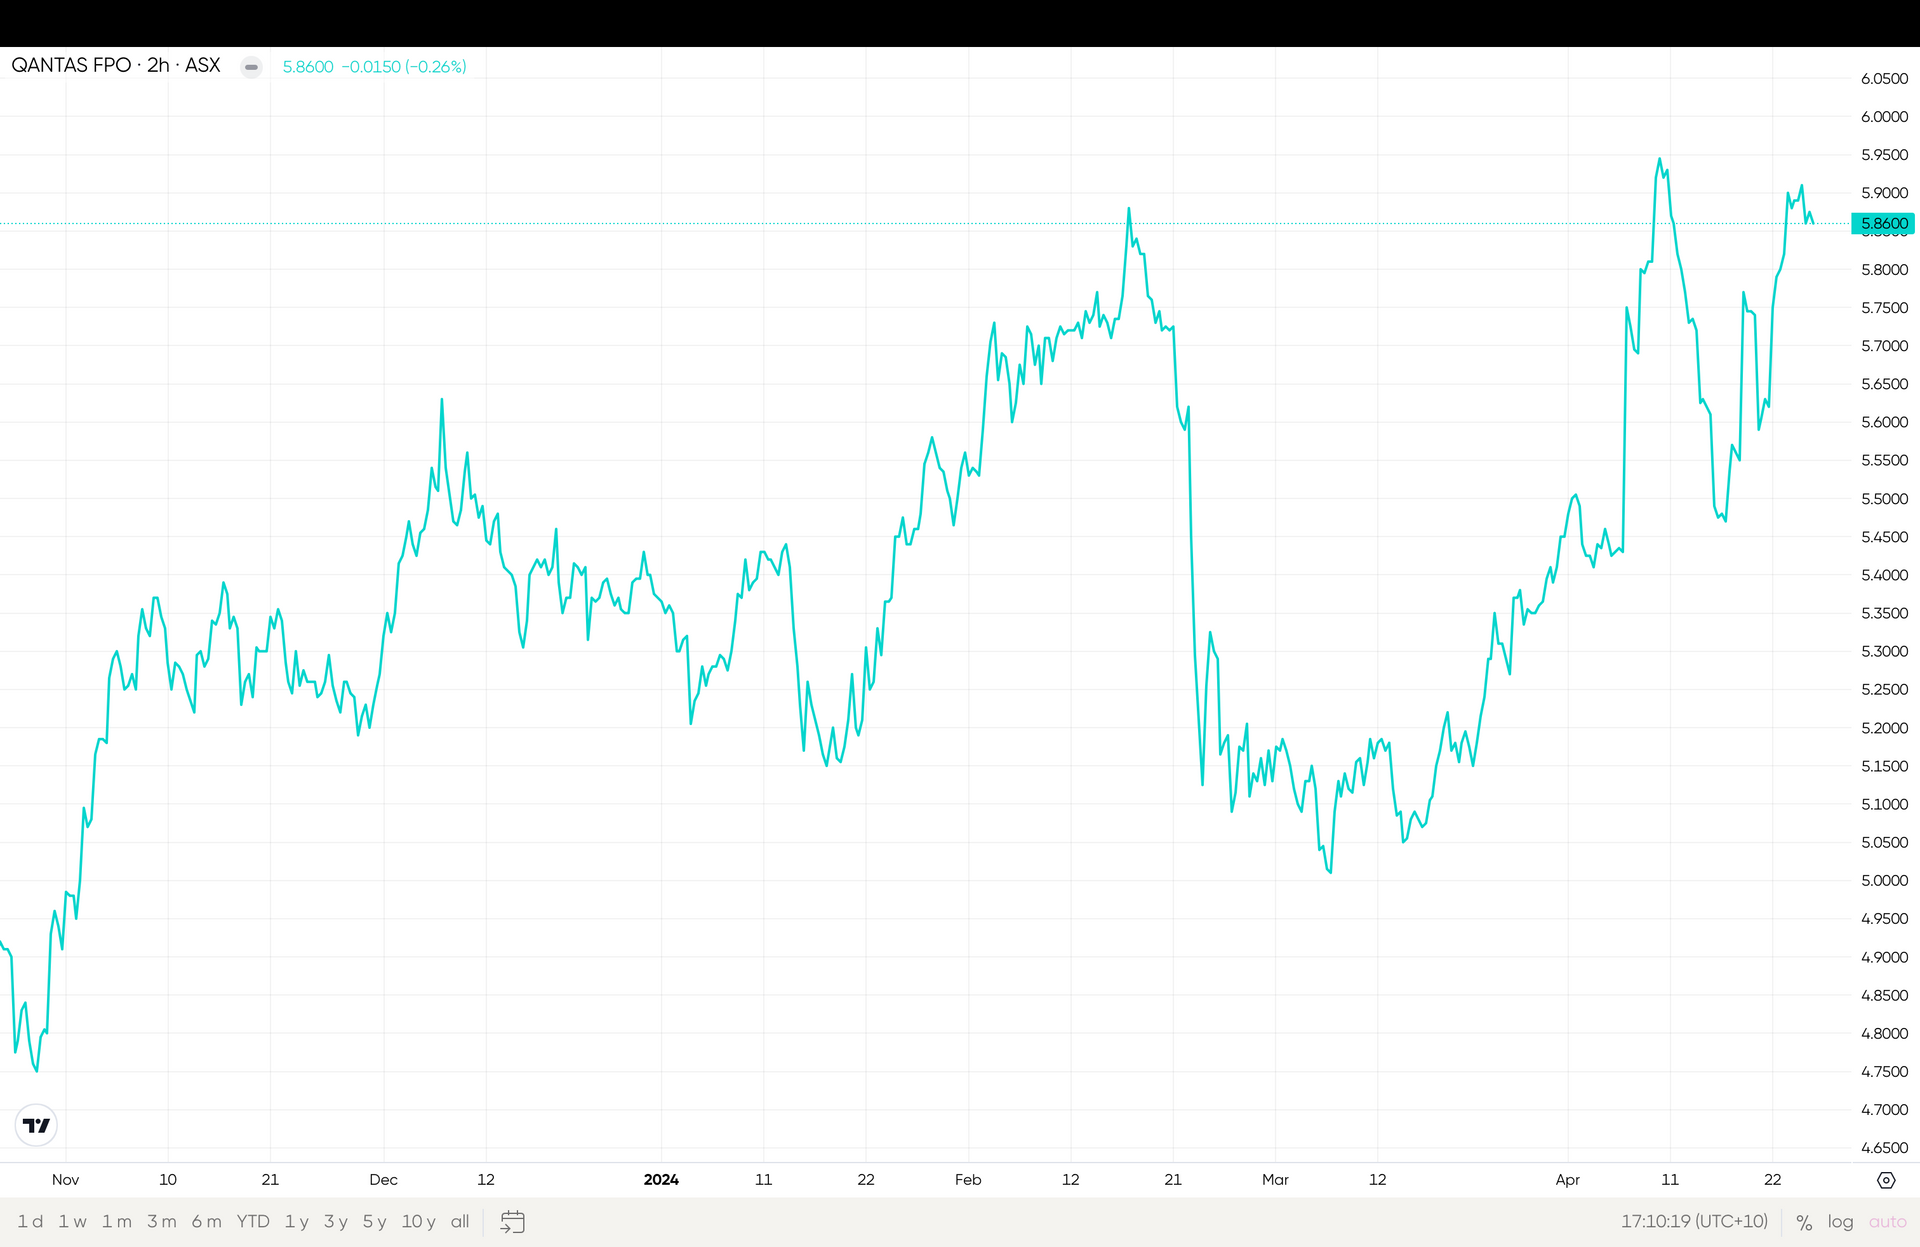Image resolution: width=1920 pixels, height=1247 pixels.
Task: Click the legend price value 5.8600
Action: 308,67
